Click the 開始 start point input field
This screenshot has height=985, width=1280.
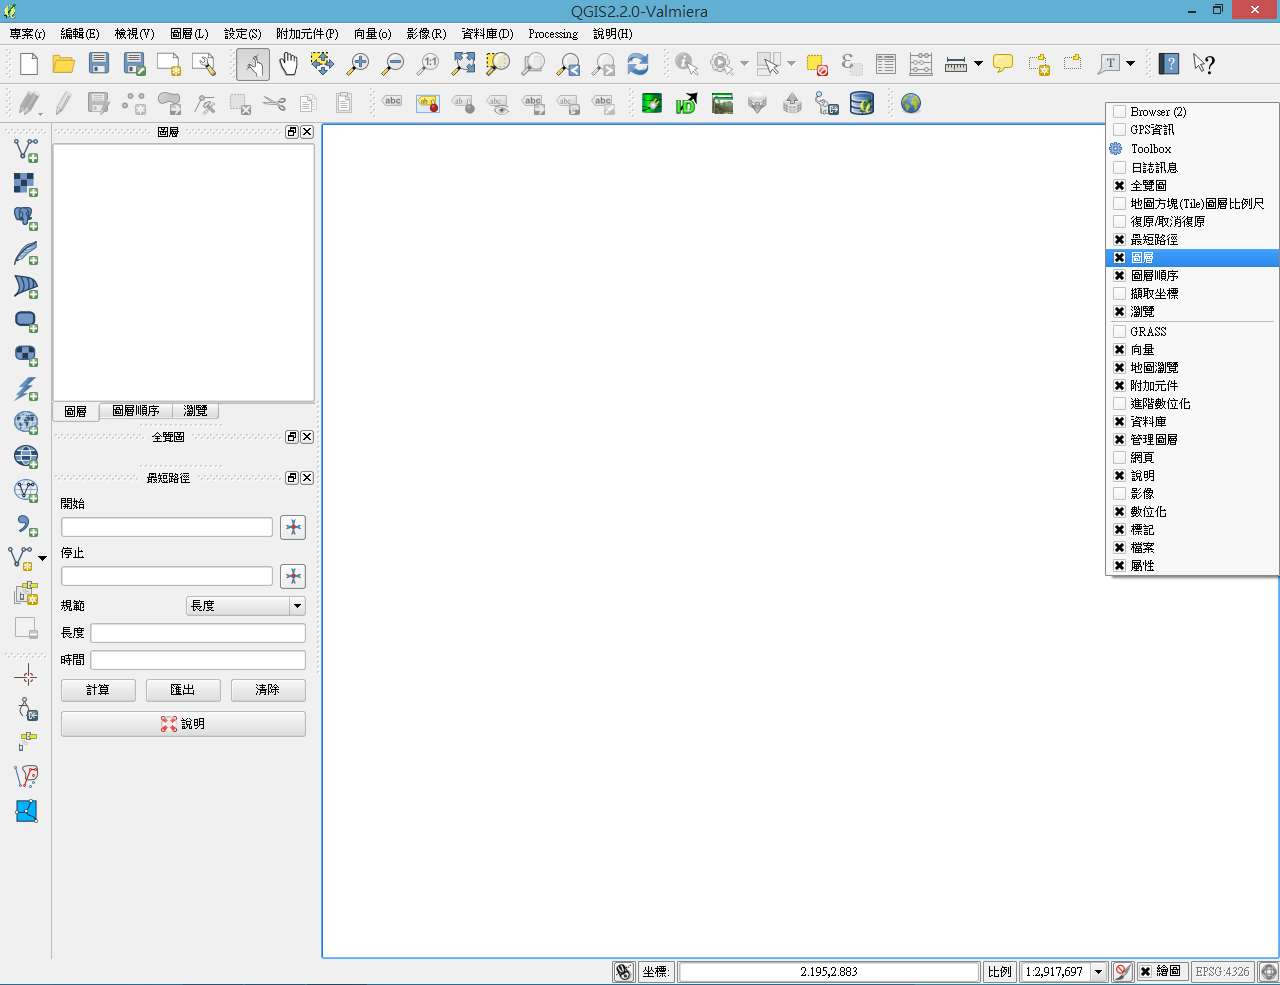pos(167,527)
